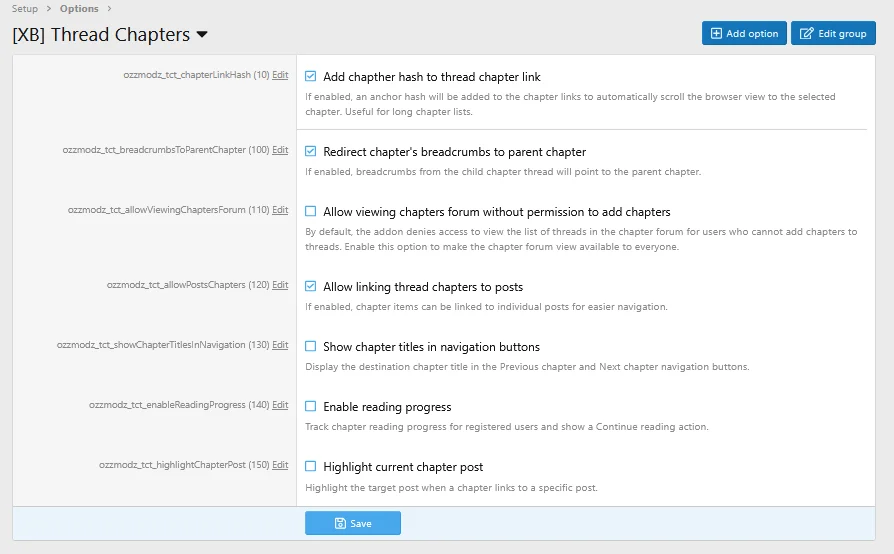894x554 pixels.
Task: Click the Add option button label
Action: [752, 34]
